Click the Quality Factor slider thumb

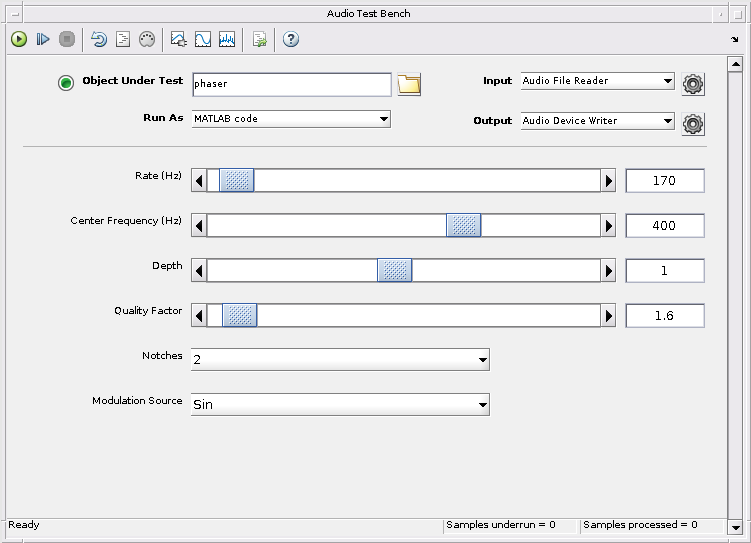point(239,316)
